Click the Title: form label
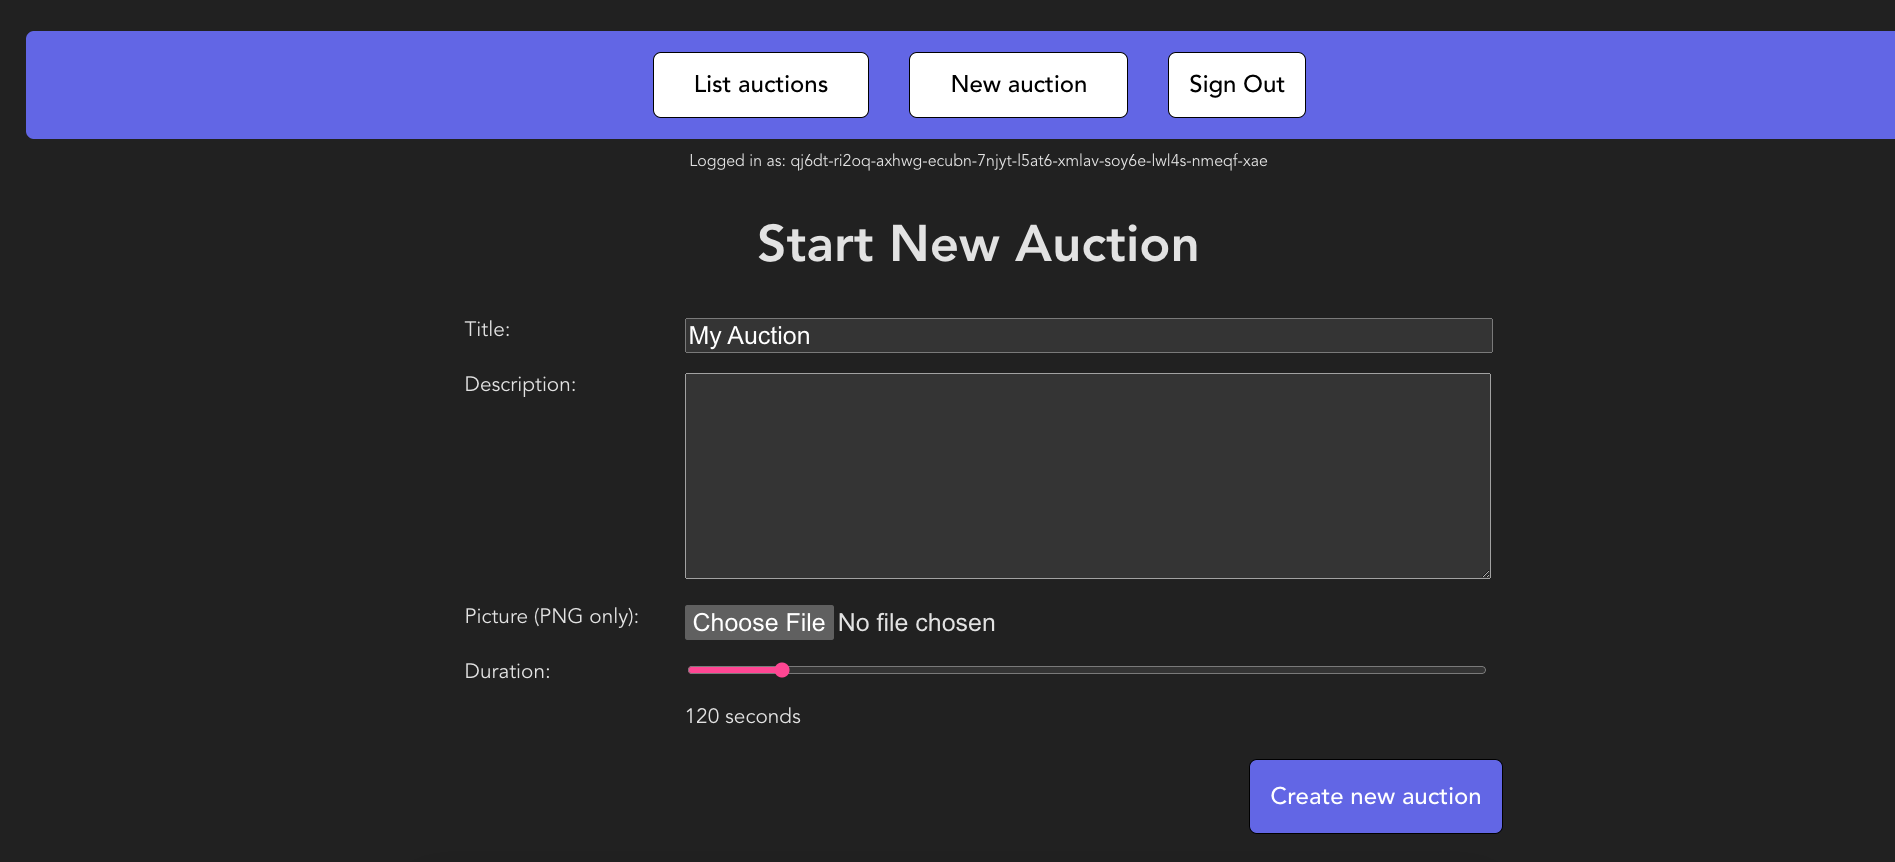This screenshot has width=1895, height=862. coord(486,328)
